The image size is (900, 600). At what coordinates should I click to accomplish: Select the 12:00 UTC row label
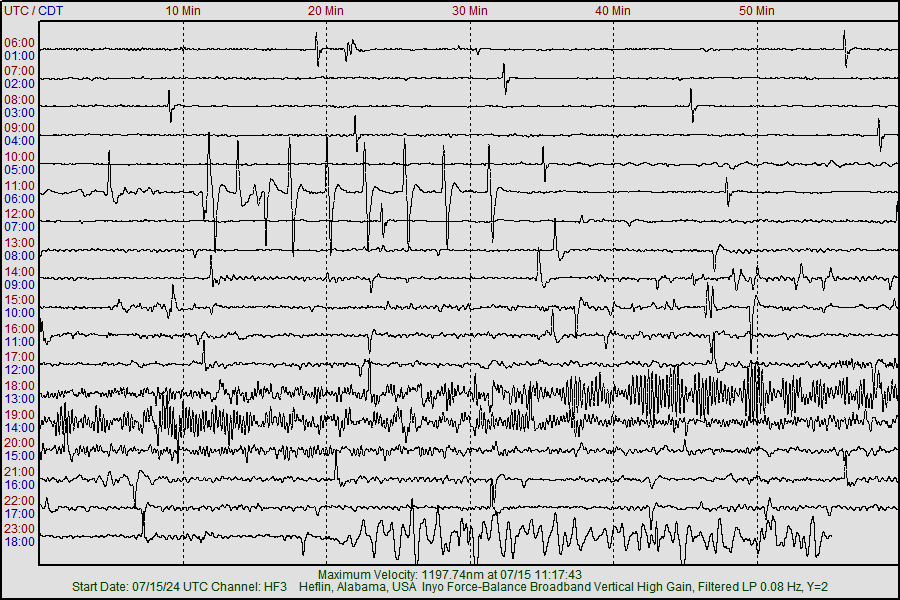(x=20, y=214)
